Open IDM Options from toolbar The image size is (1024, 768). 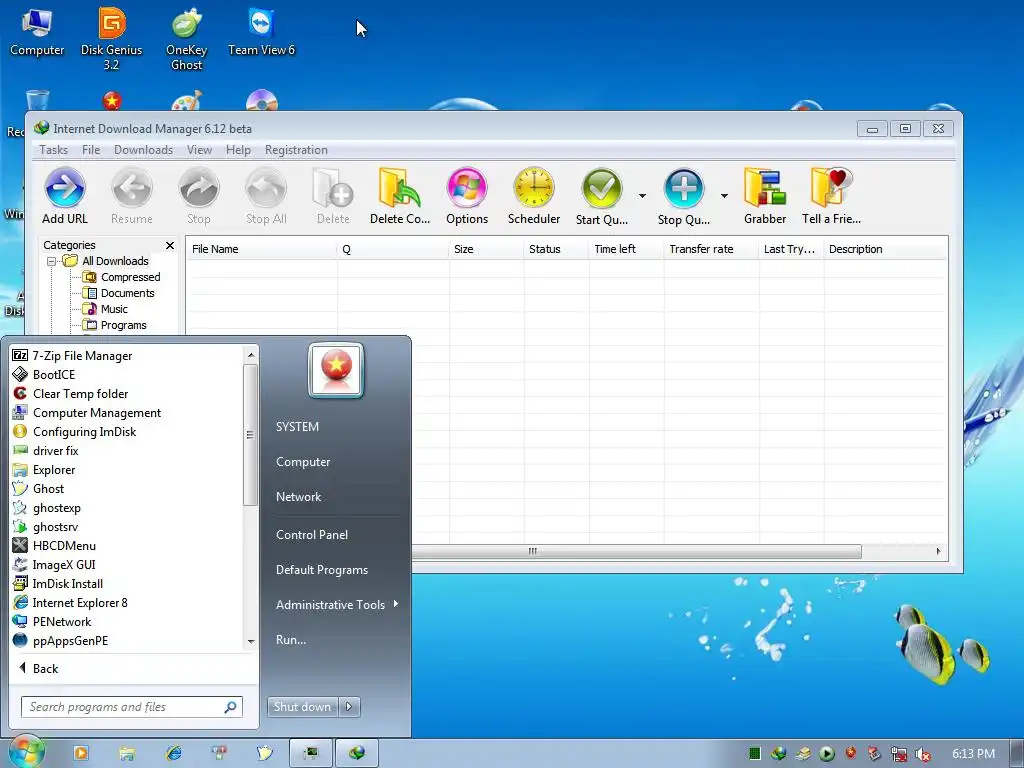point(467,196)
